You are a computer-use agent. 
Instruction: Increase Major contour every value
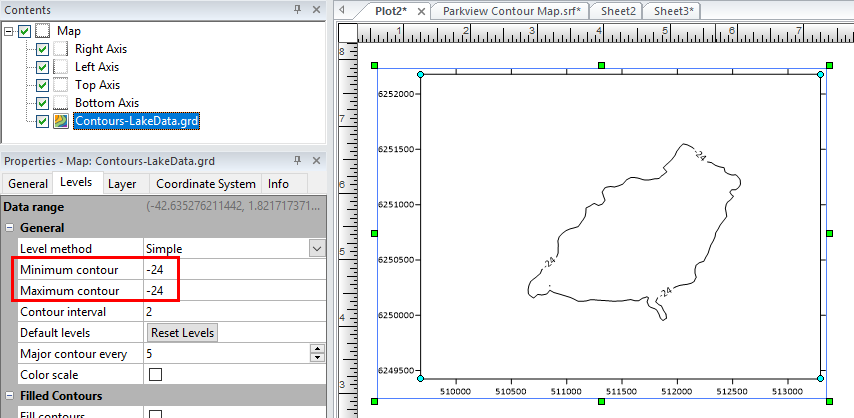click(x=318, y=349)
